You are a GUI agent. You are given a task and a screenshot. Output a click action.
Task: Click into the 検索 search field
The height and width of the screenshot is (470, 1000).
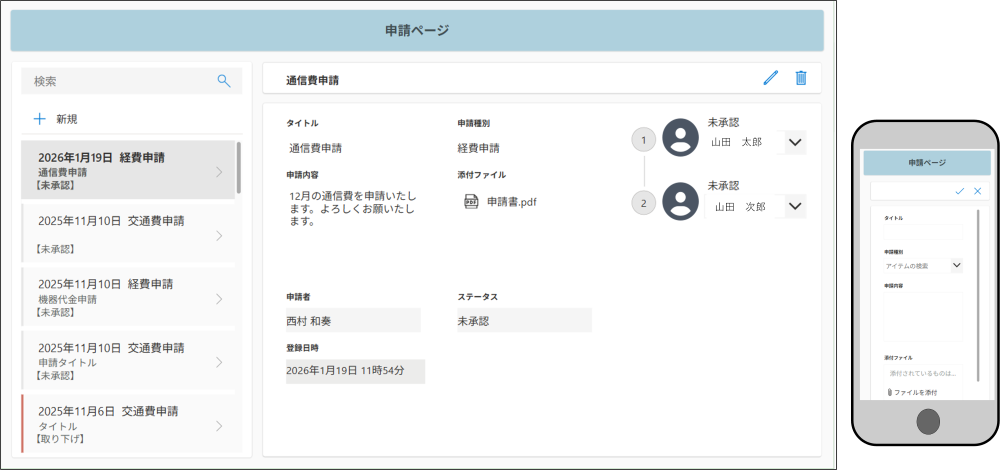point(120,81)
